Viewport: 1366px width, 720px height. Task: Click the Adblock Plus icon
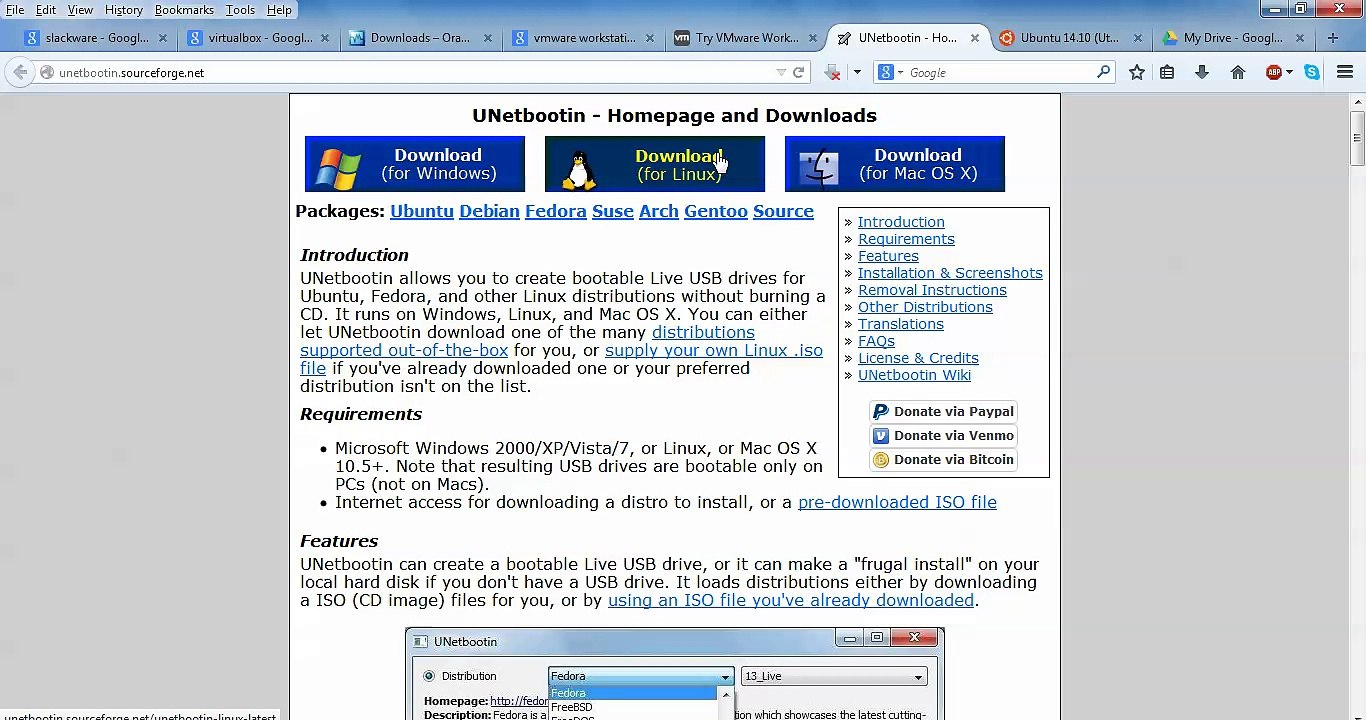(x=1273, y=72)
